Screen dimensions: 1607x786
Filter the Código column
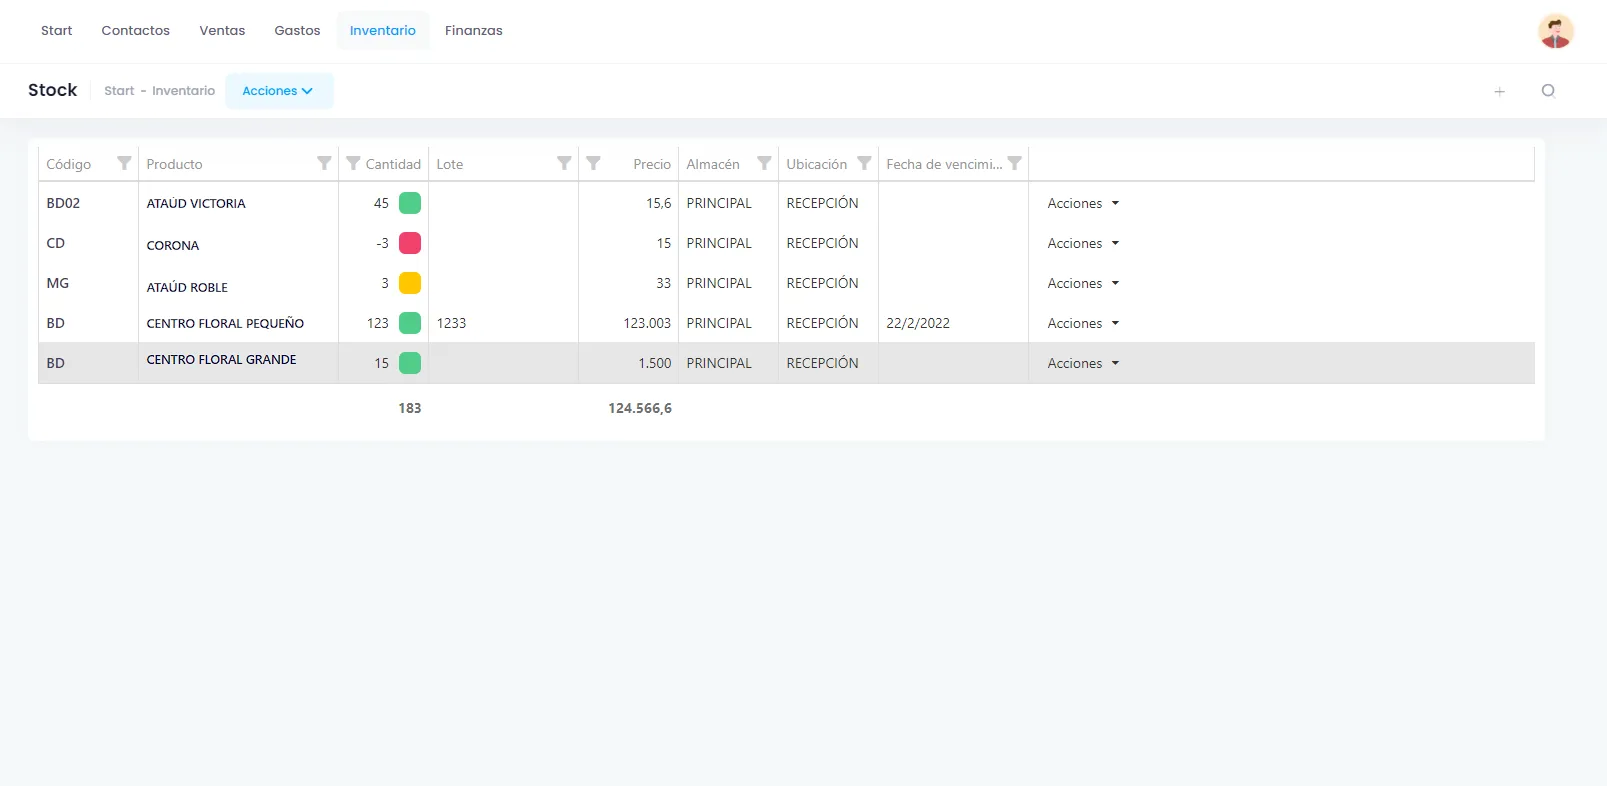point(124,163)
